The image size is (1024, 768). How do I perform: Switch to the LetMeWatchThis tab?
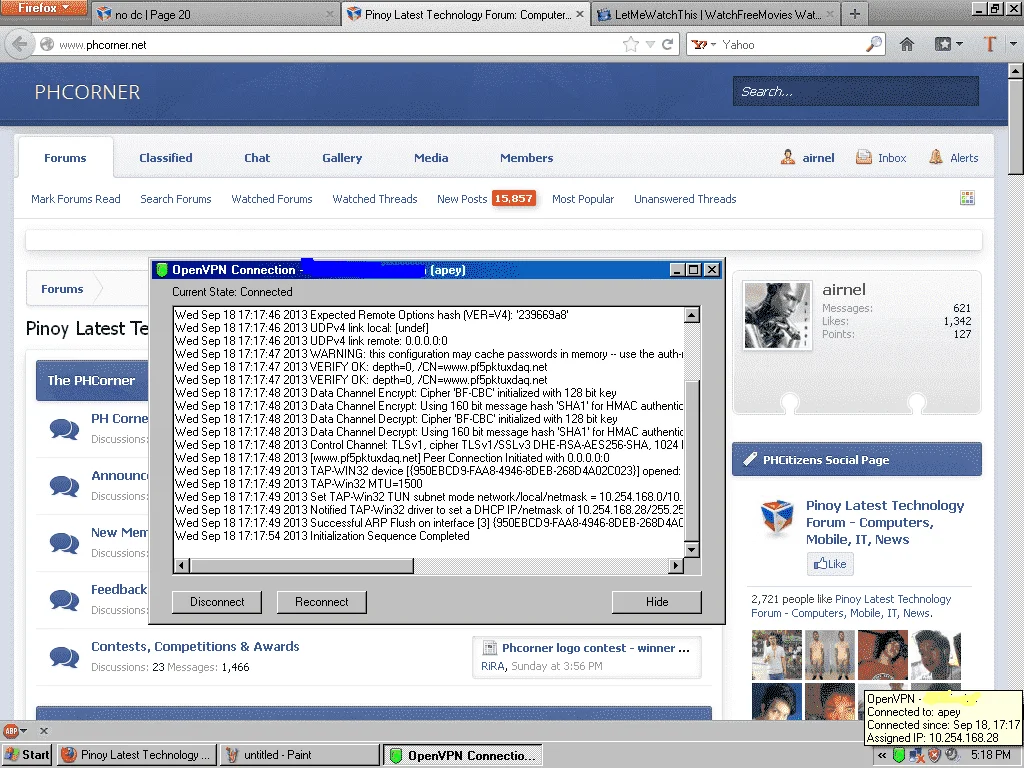pyautogui.click(x=716, y=14)
